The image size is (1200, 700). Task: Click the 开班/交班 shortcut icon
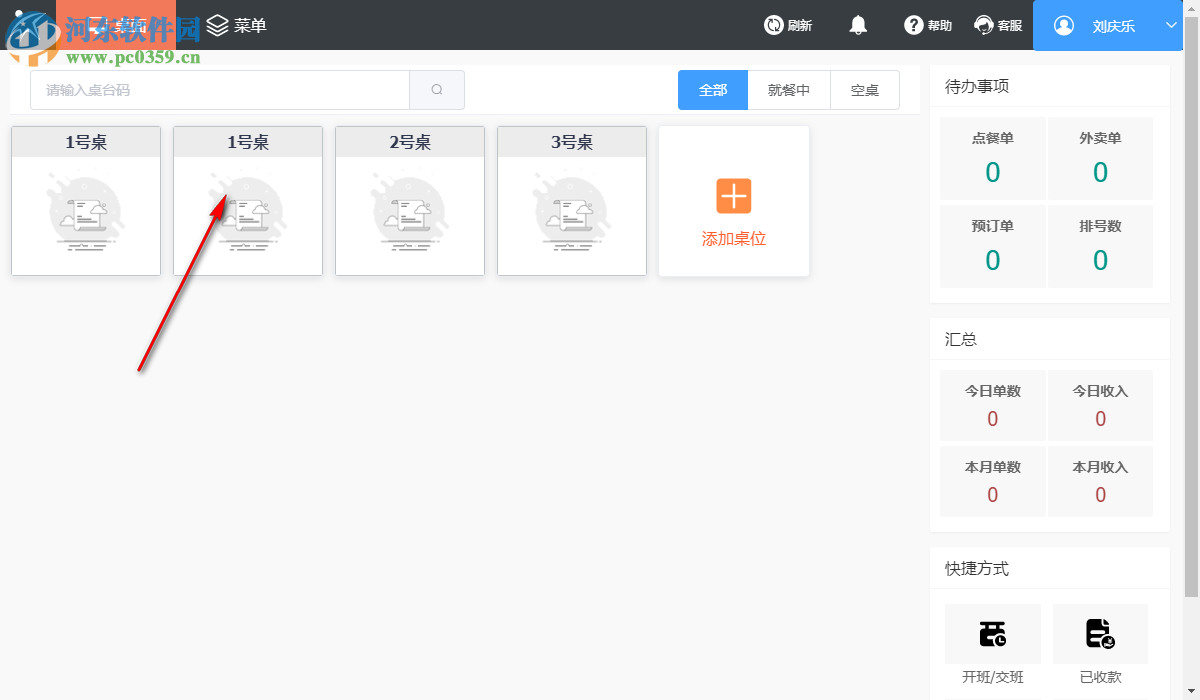point(993,633)
